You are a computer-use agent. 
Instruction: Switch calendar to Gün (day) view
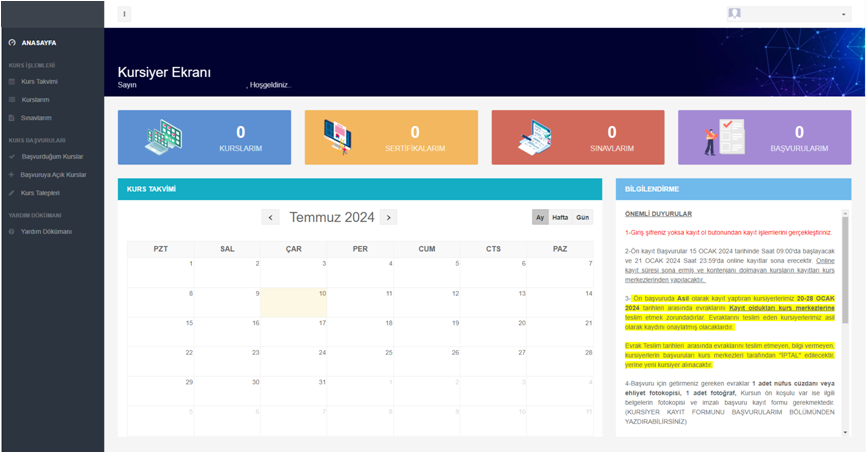click(x=582, y=217)
